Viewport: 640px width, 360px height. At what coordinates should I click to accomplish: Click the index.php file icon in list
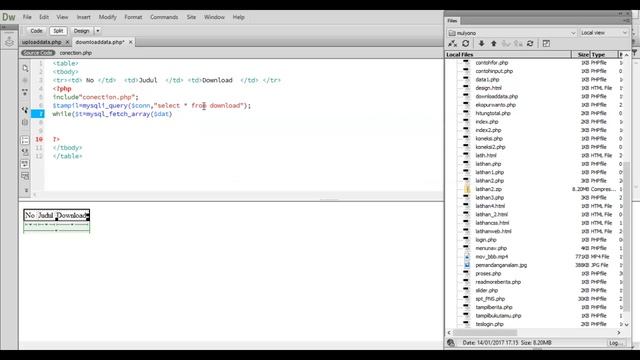pyautogui.click(x=466, y=122)
